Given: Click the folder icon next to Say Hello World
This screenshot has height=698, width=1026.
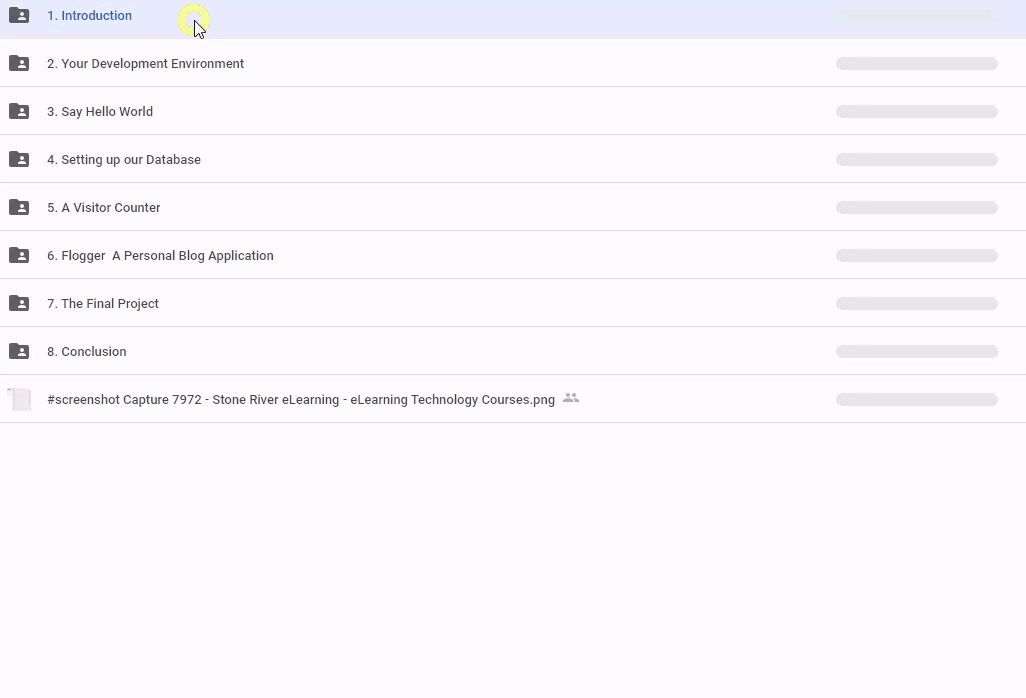Looking at the screenshot, I should click(x=19, y=111).
